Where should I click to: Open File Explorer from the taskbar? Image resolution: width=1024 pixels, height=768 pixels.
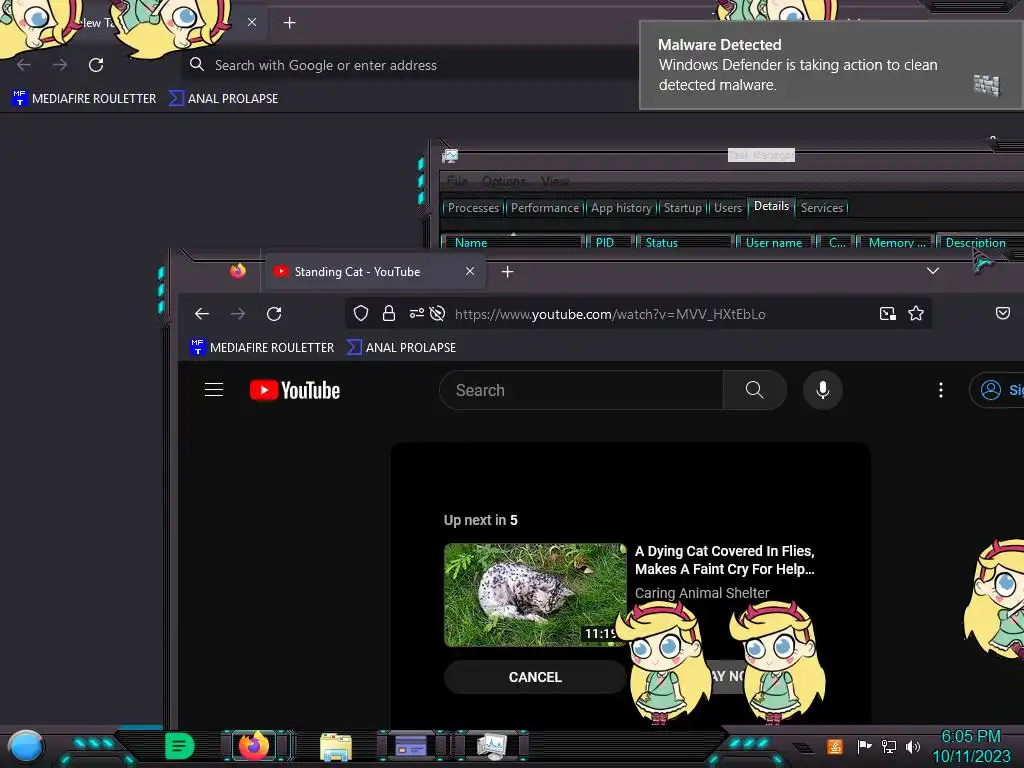[336, 747]
